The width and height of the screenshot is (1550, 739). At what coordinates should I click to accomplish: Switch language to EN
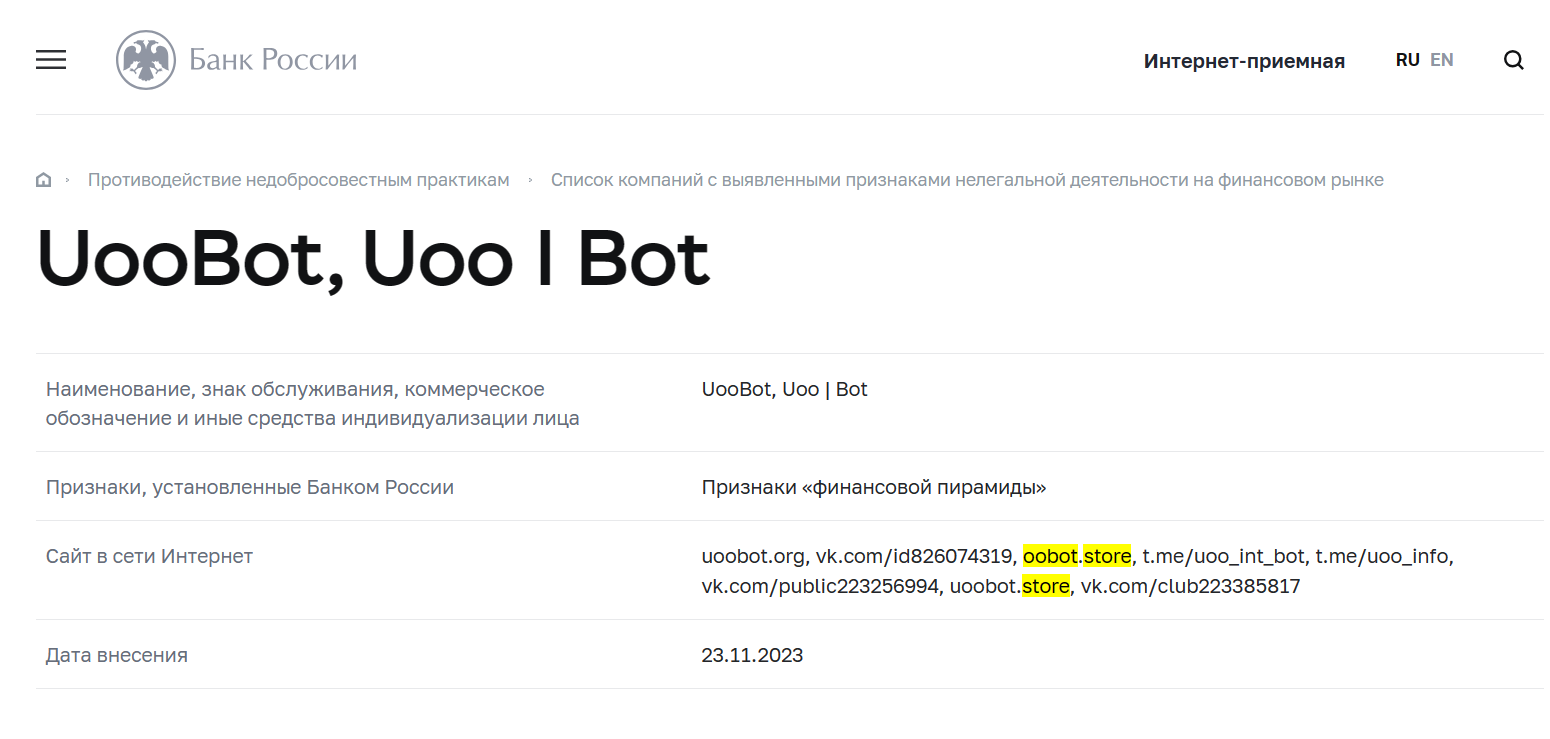1442,60
